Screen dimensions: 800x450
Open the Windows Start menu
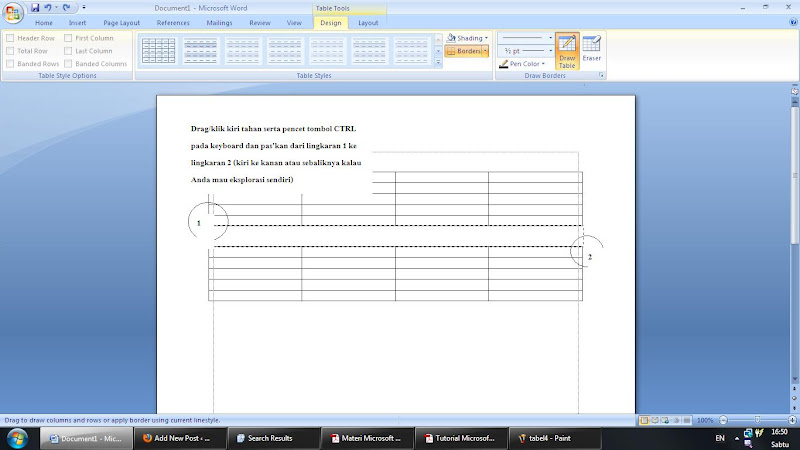[x=17, y=438]
